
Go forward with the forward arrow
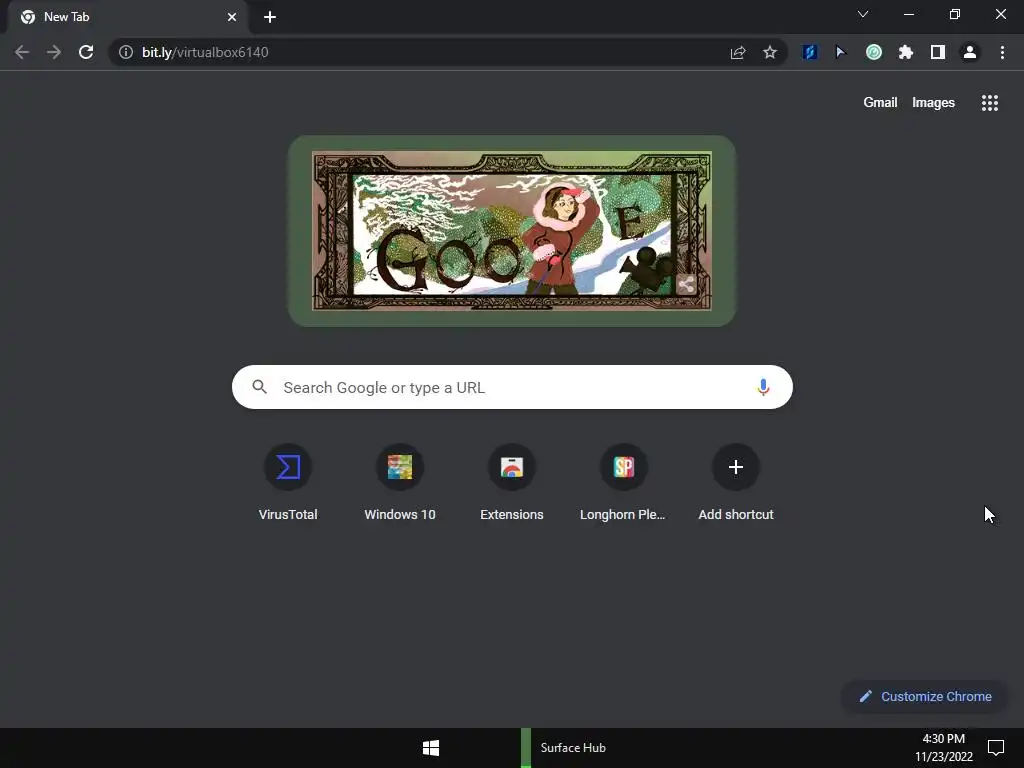point(54,52)
